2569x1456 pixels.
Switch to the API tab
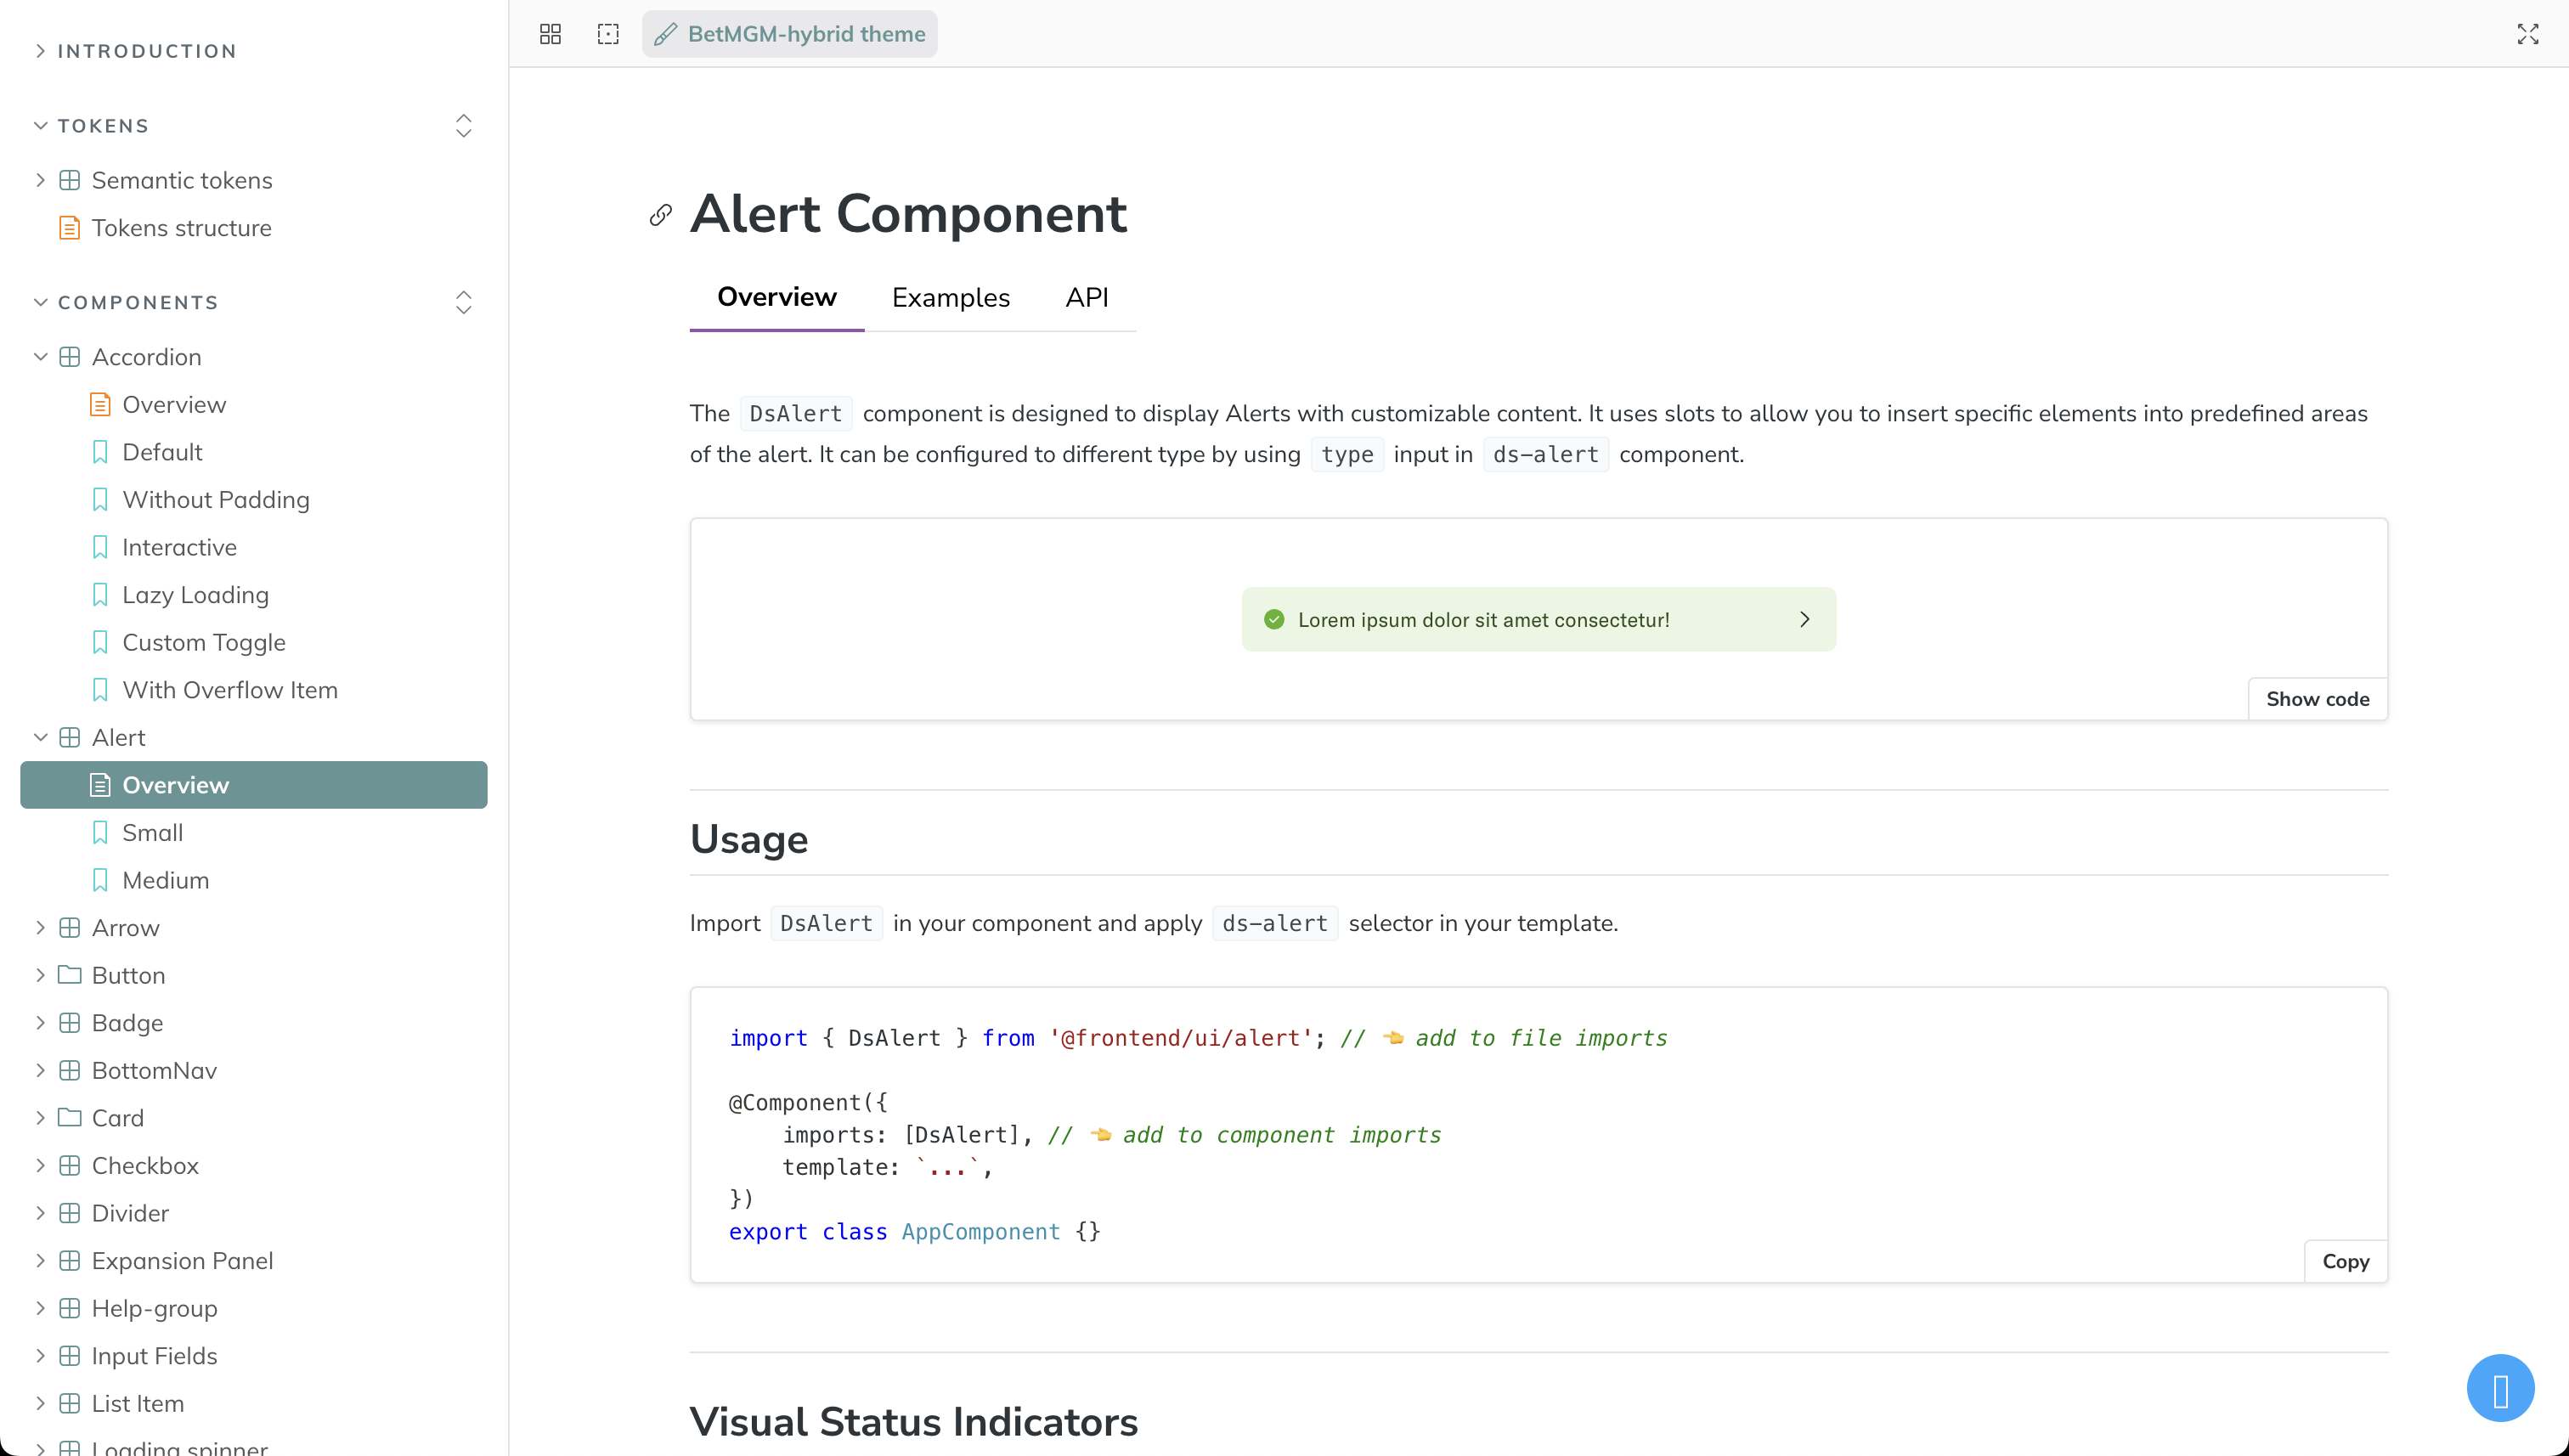click(x=1086, y=298)
